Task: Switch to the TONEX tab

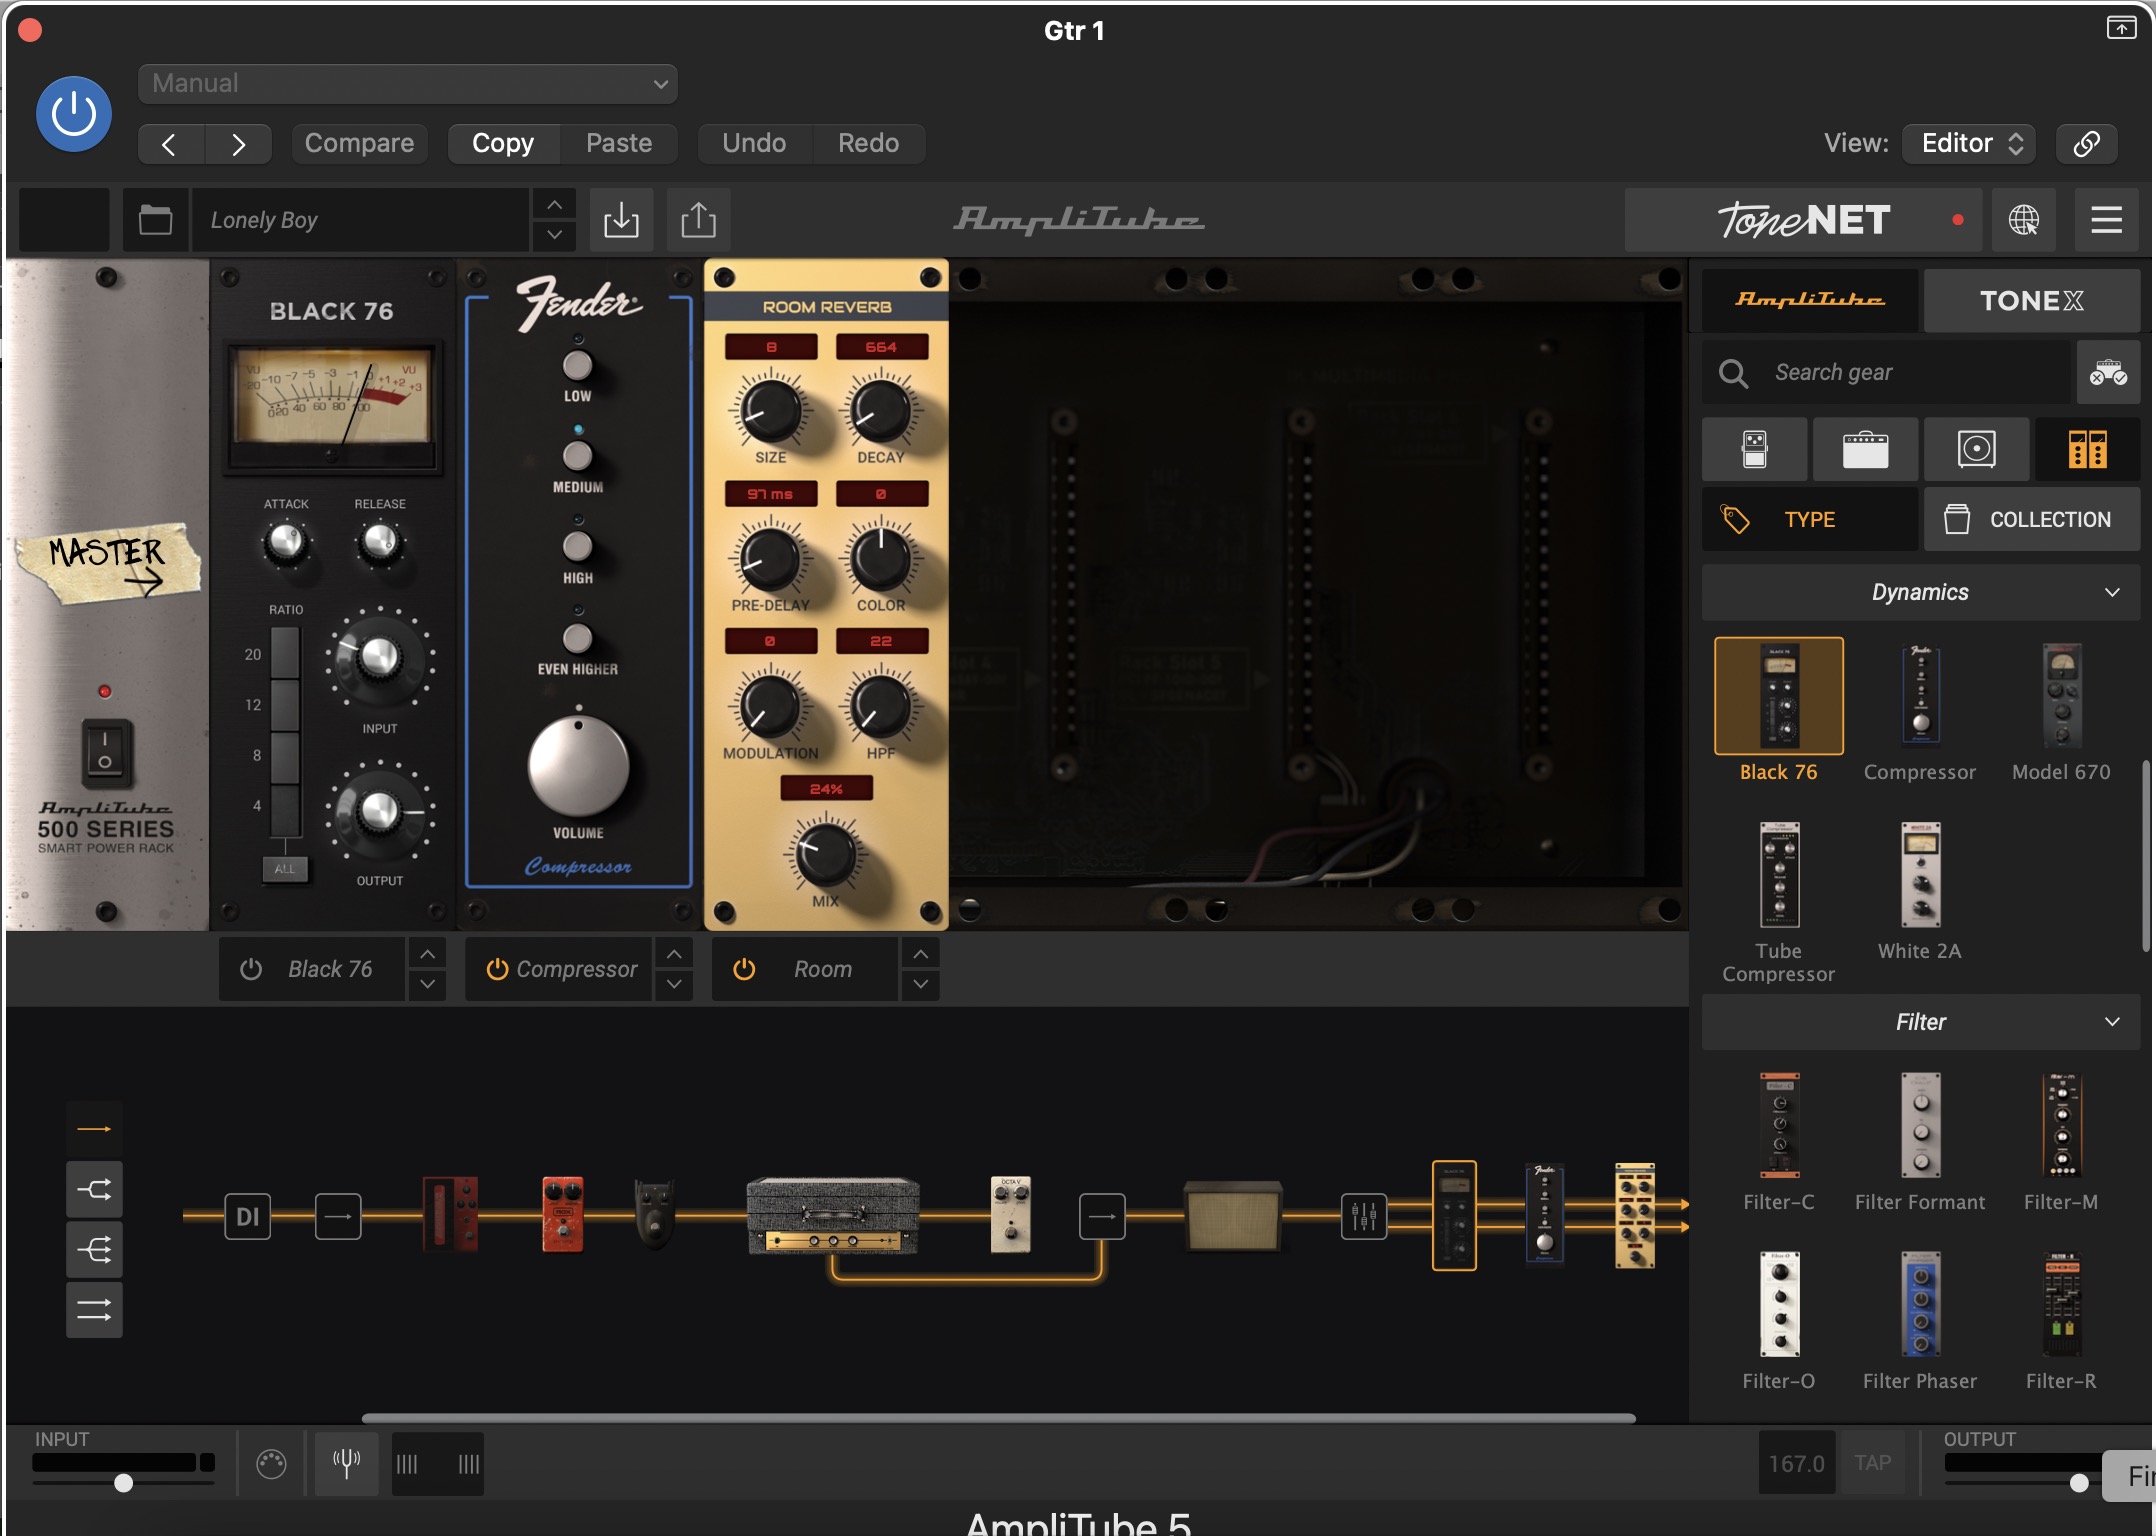Action: (x=2031, y=300)
